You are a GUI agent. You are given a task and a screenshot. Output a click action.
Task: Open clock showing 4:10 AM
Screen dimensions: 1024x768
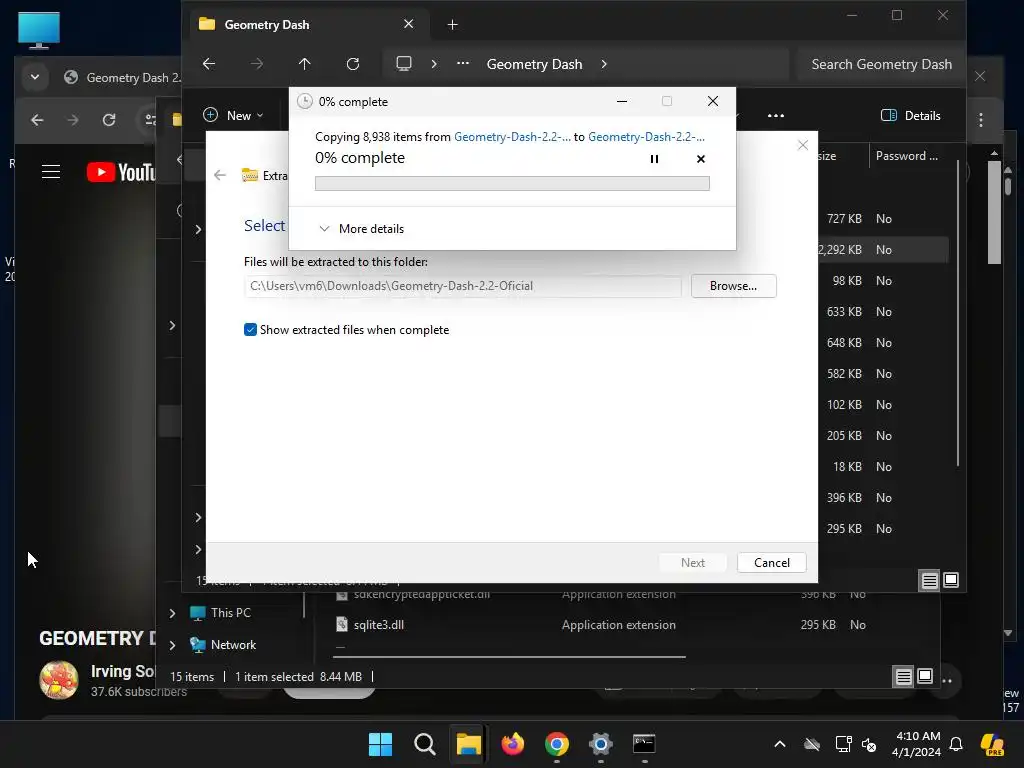[916, 744]
